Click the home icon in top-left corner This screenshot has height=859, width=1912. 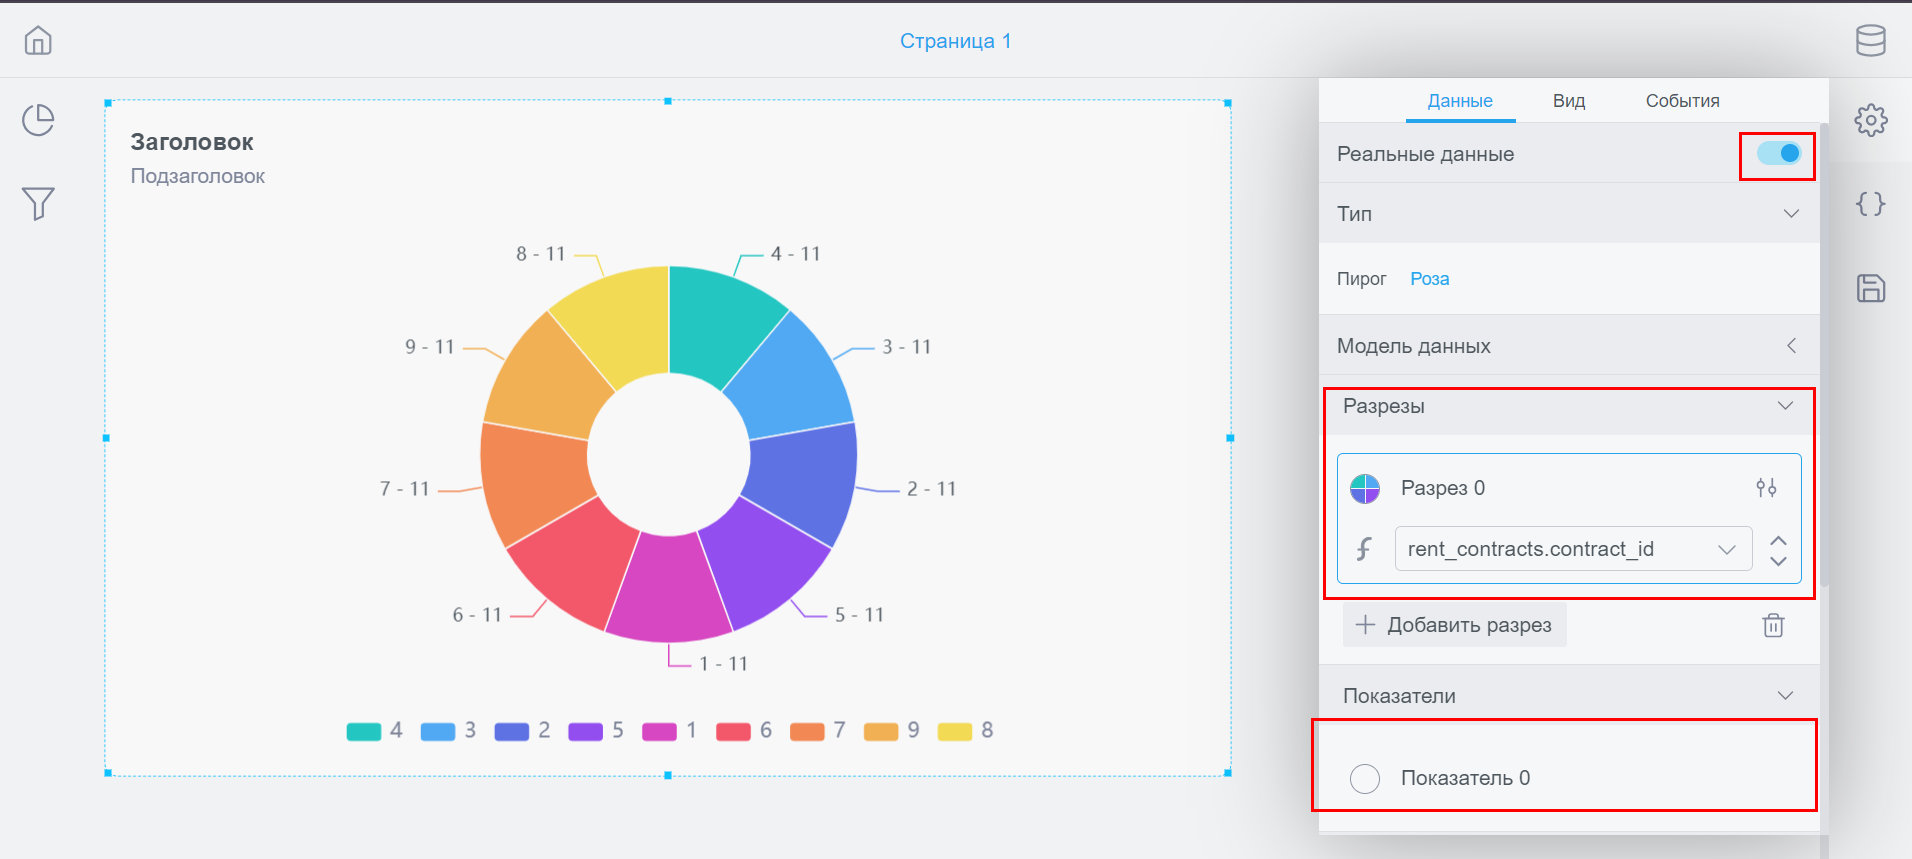[x=38, y=41]
